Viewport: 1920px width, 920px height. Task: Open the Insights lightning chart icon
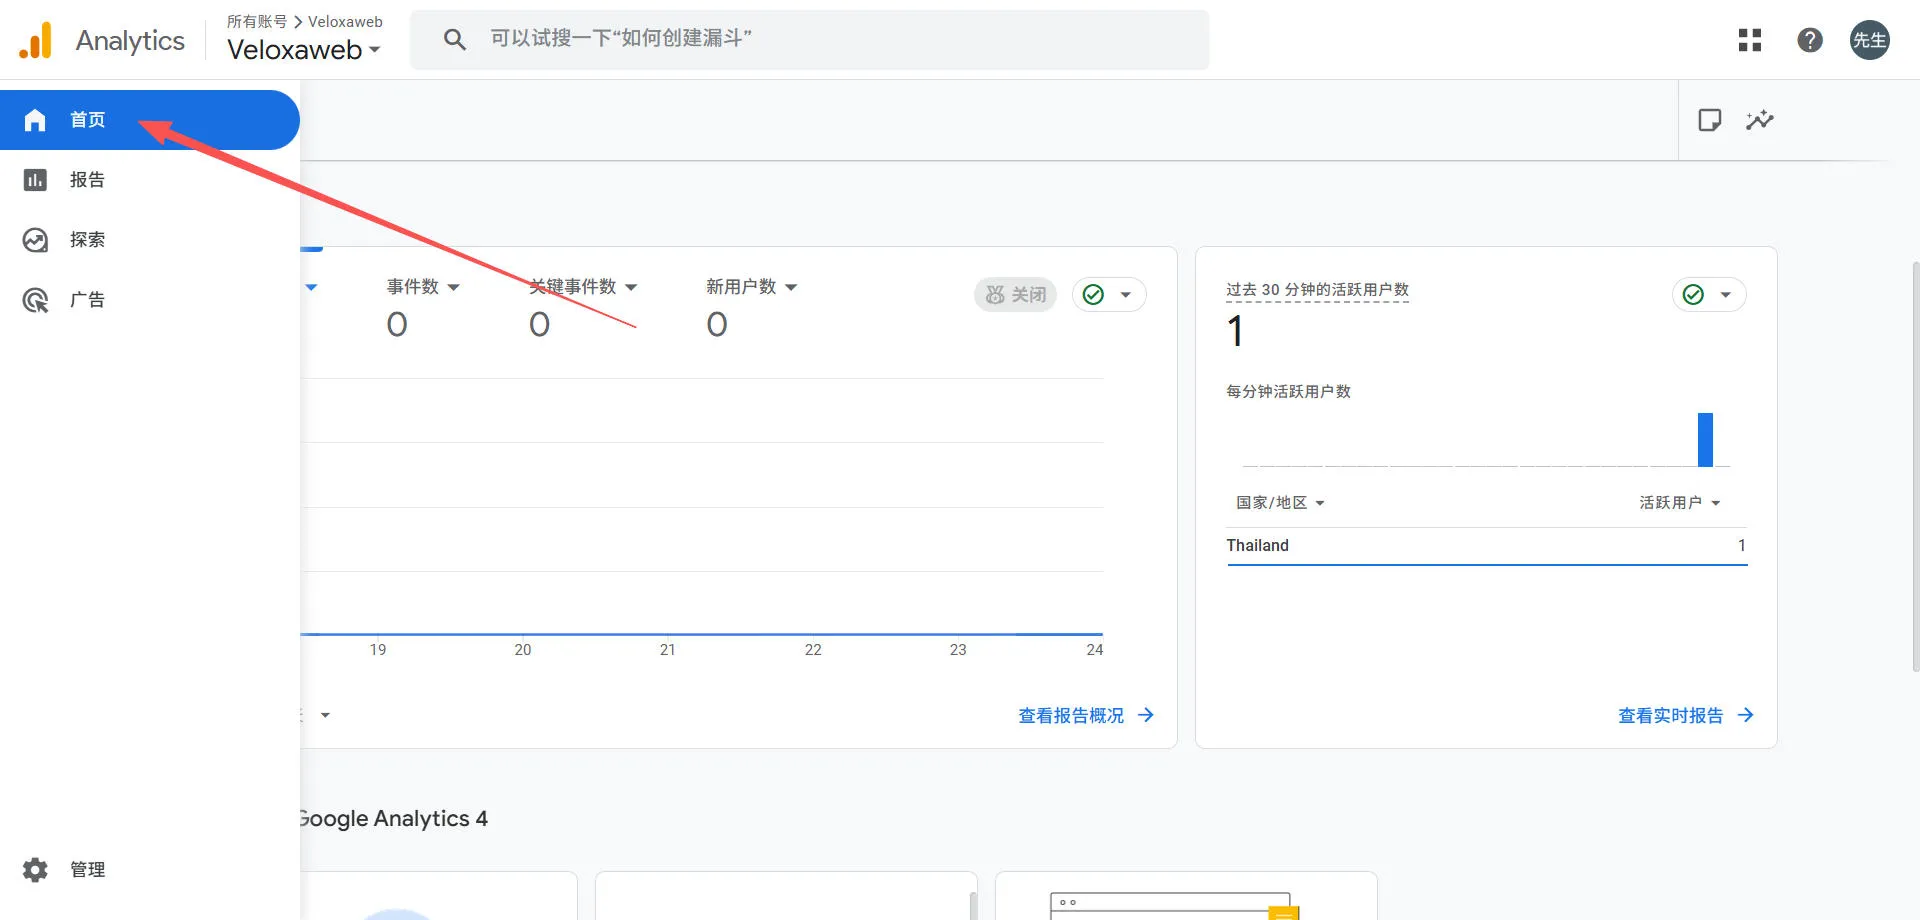(x=1760, y=119)
